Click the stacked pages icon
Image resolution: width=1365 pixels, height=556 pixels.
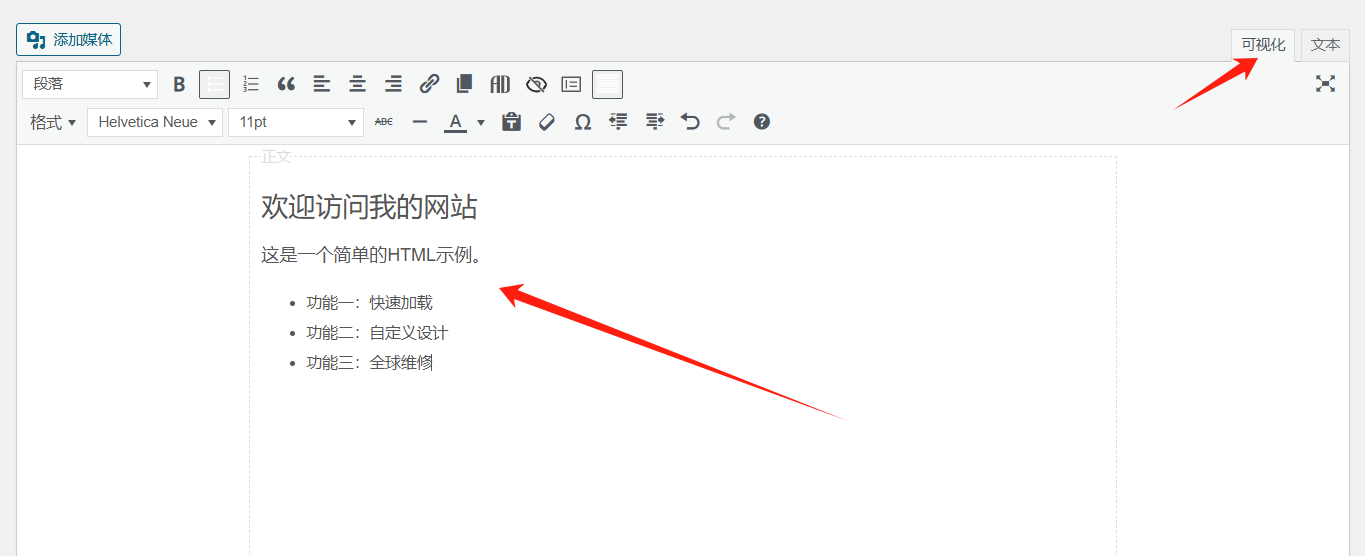[464, 84]
